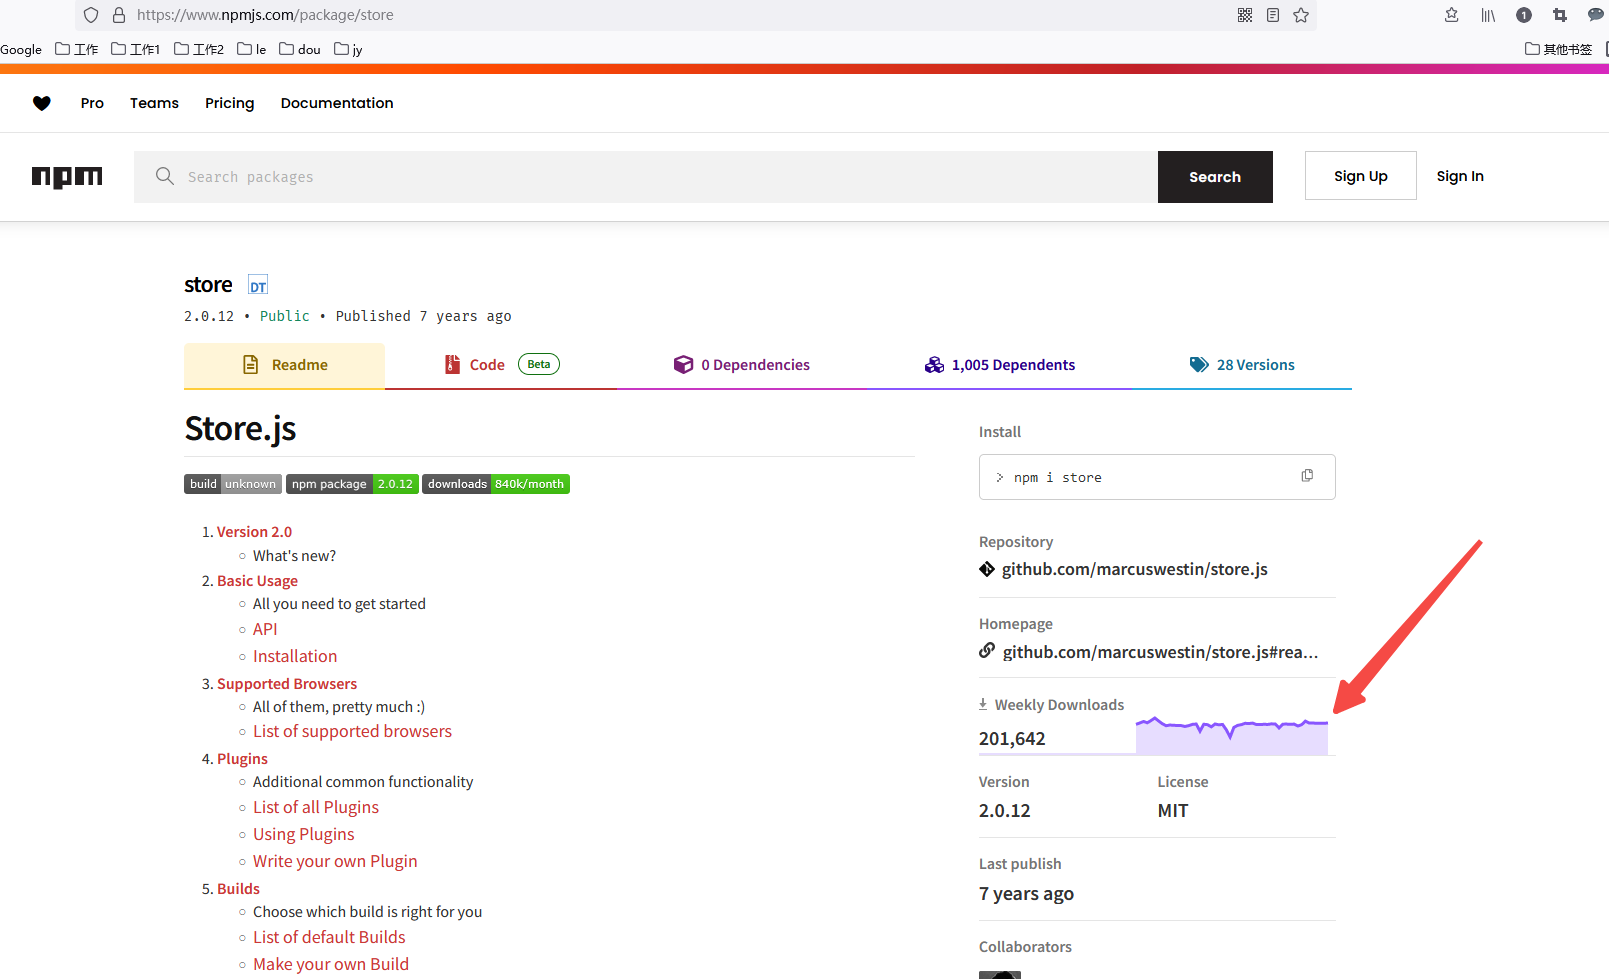Switch to the 0 Dependencies tab
The image size is (1609, 979).
click(x=742, y=365)
